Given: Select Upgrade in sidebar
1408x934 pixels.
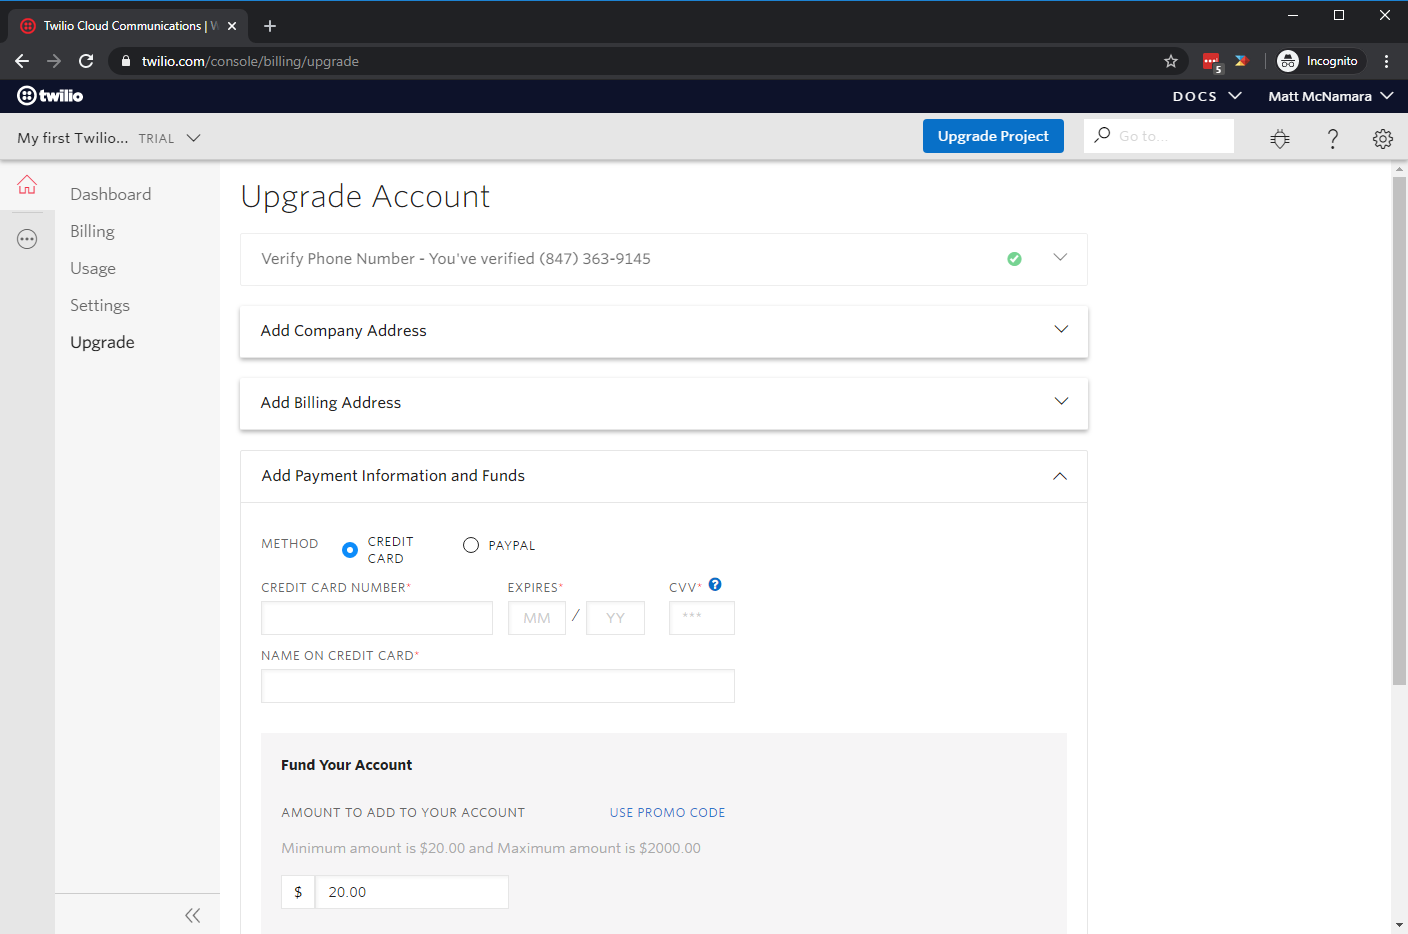Looking at the screenshot, I should click(102, 342).
